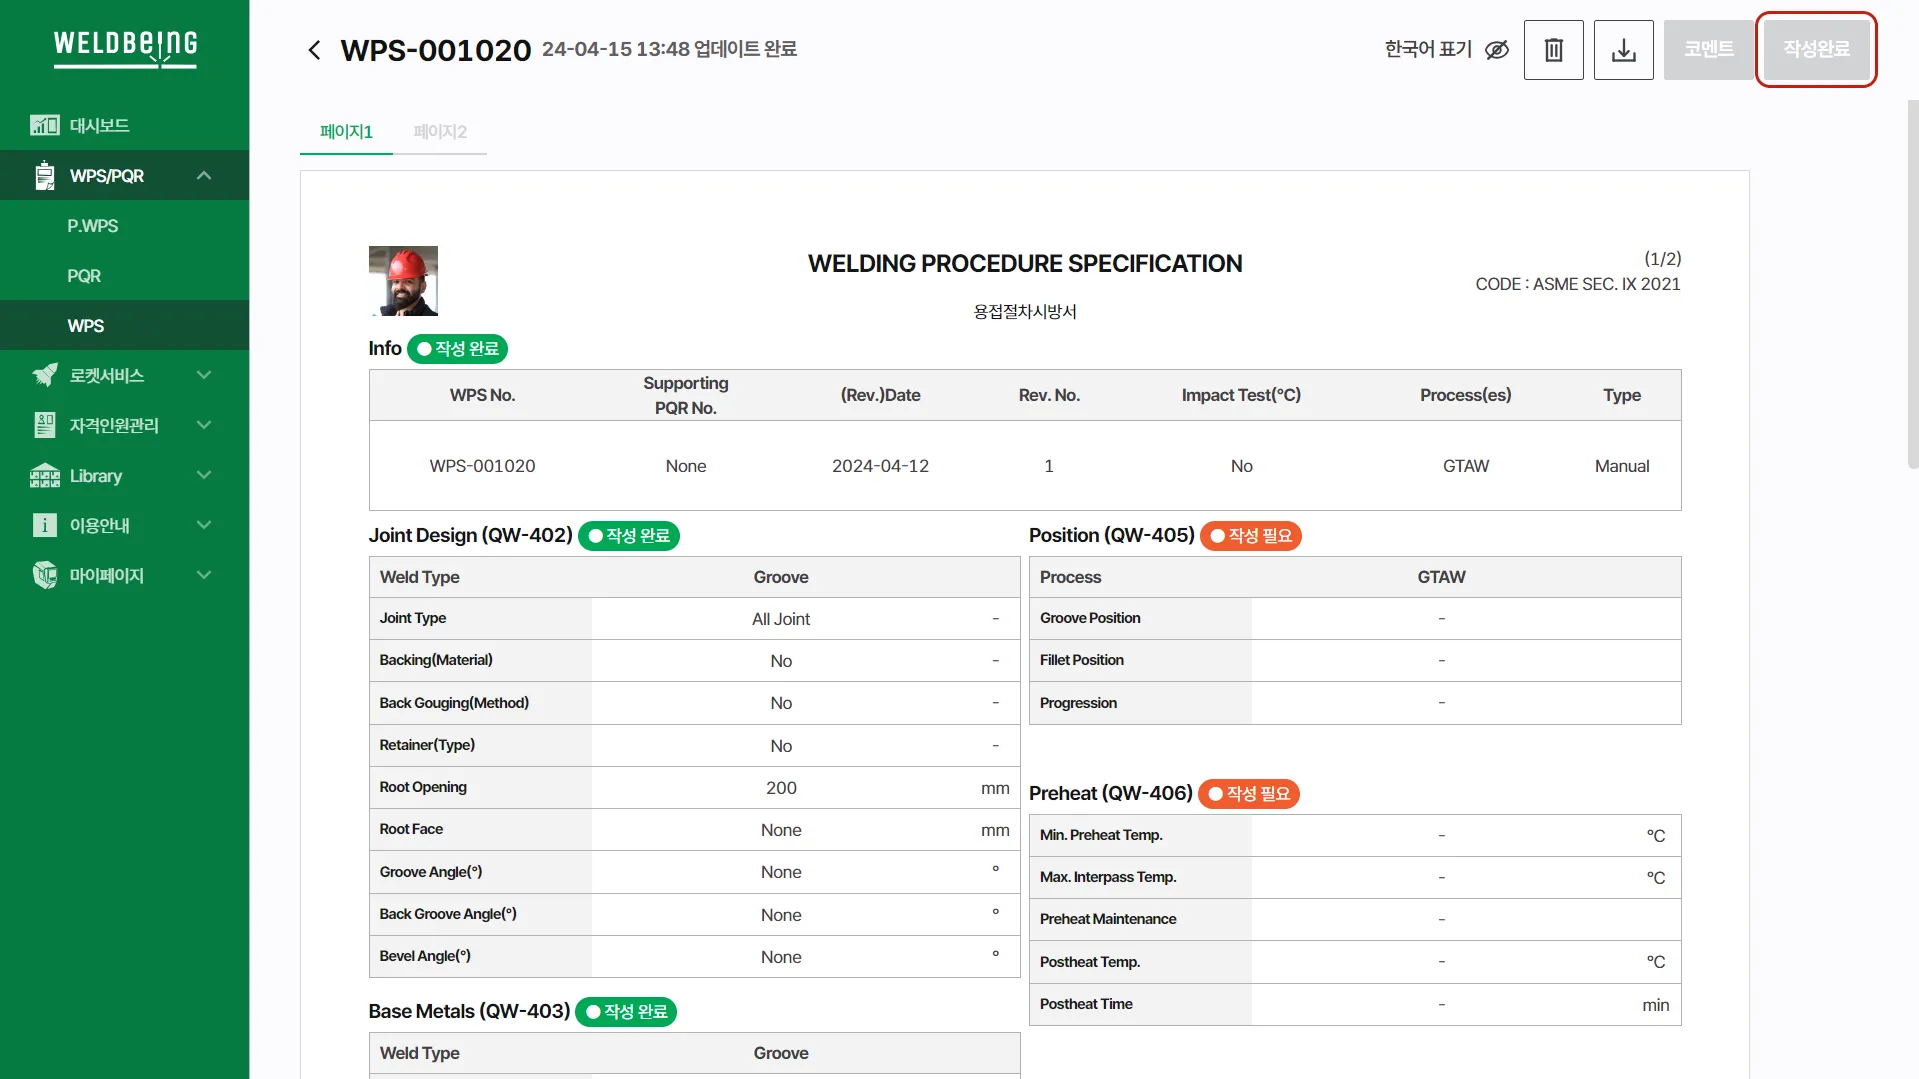Click the WELDBEING logo
The image size is (1919, 1079).
125,47
